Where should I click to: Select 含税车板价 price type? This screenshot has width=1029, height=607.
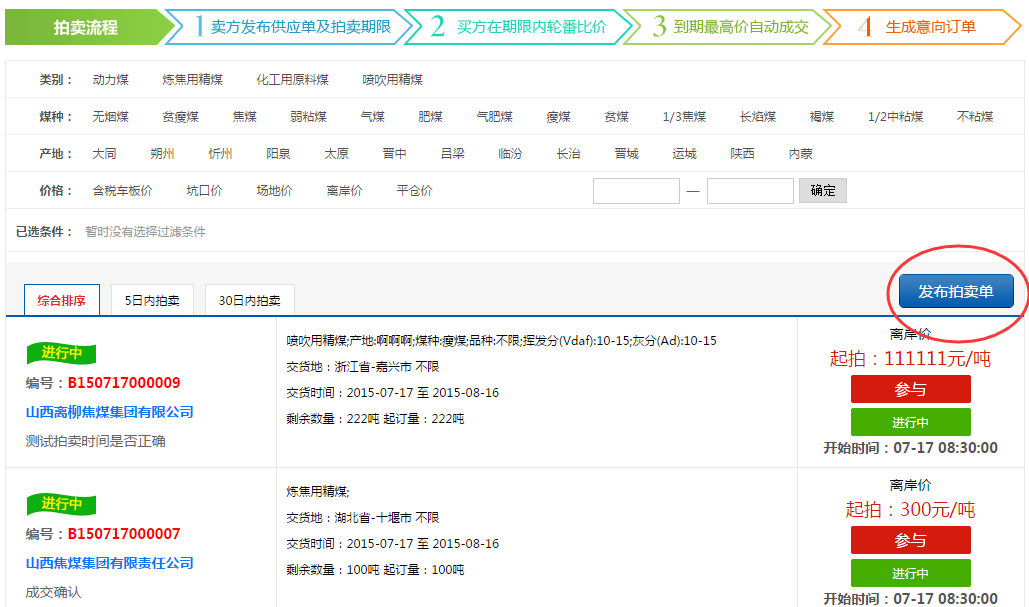point(122,191)
